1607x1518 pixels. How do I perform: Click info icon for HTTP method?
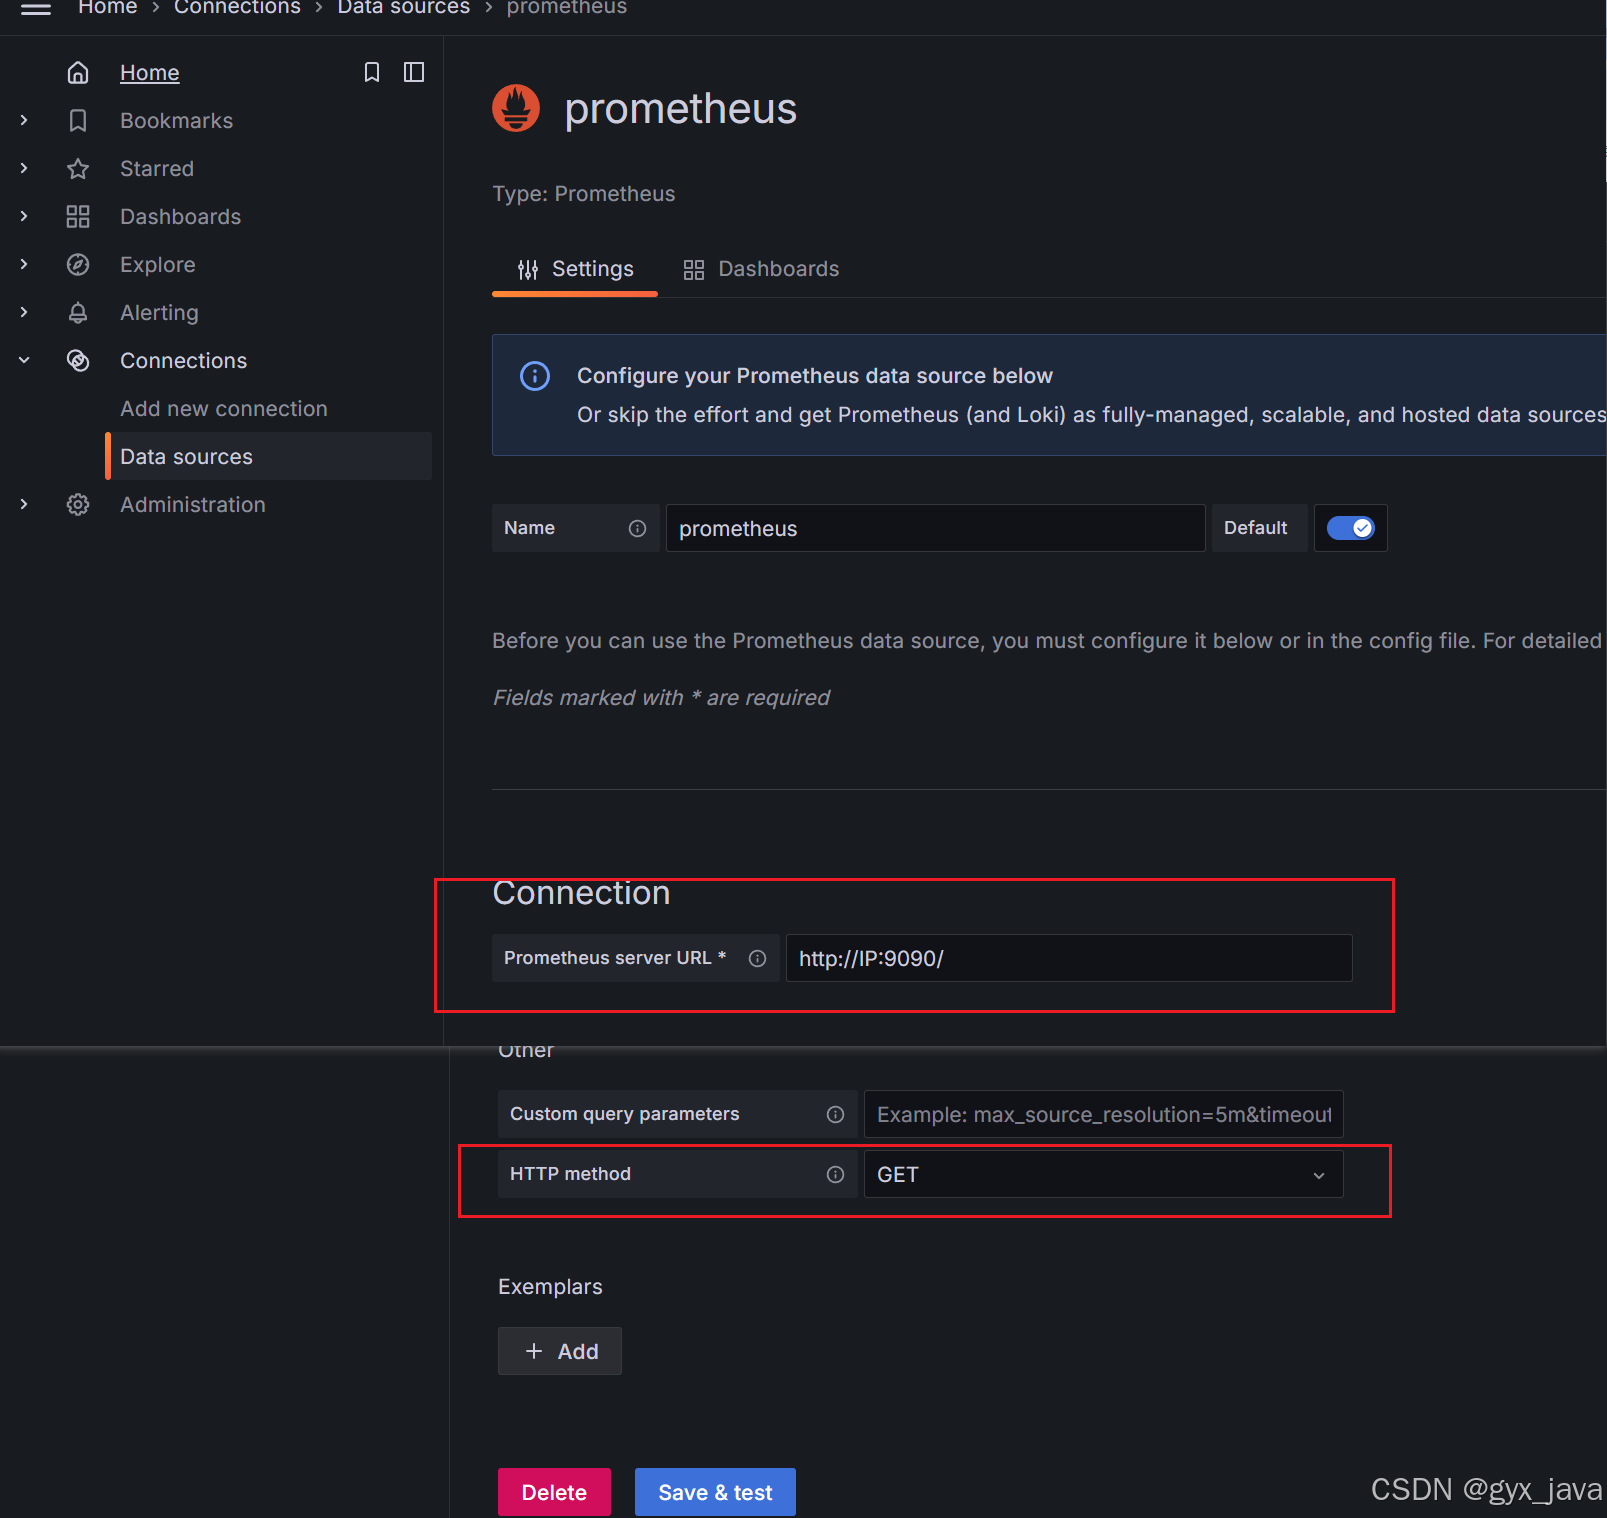coord(836,1175)
